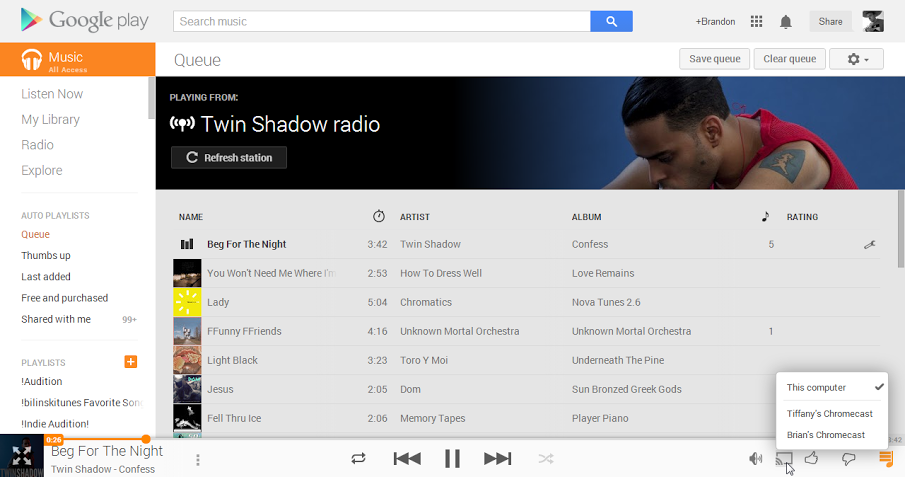Toggle repeat playback mode

click(358, 458)
